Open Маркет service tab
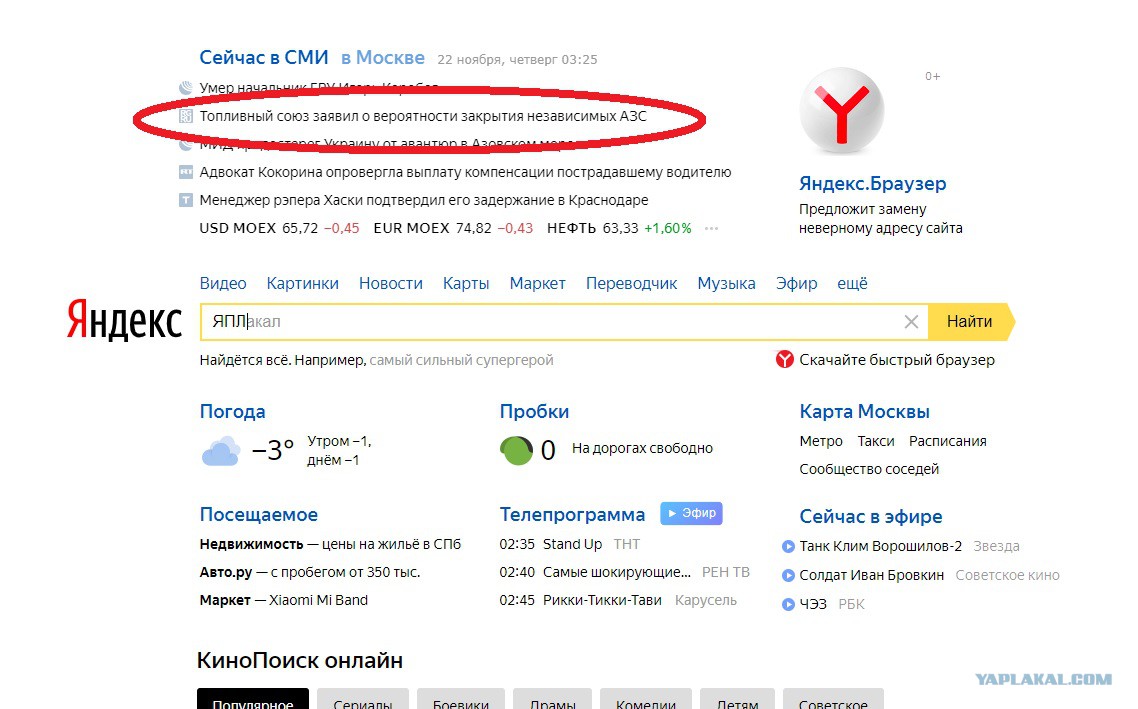The image size is (1138, 709). tap(537, 283)
